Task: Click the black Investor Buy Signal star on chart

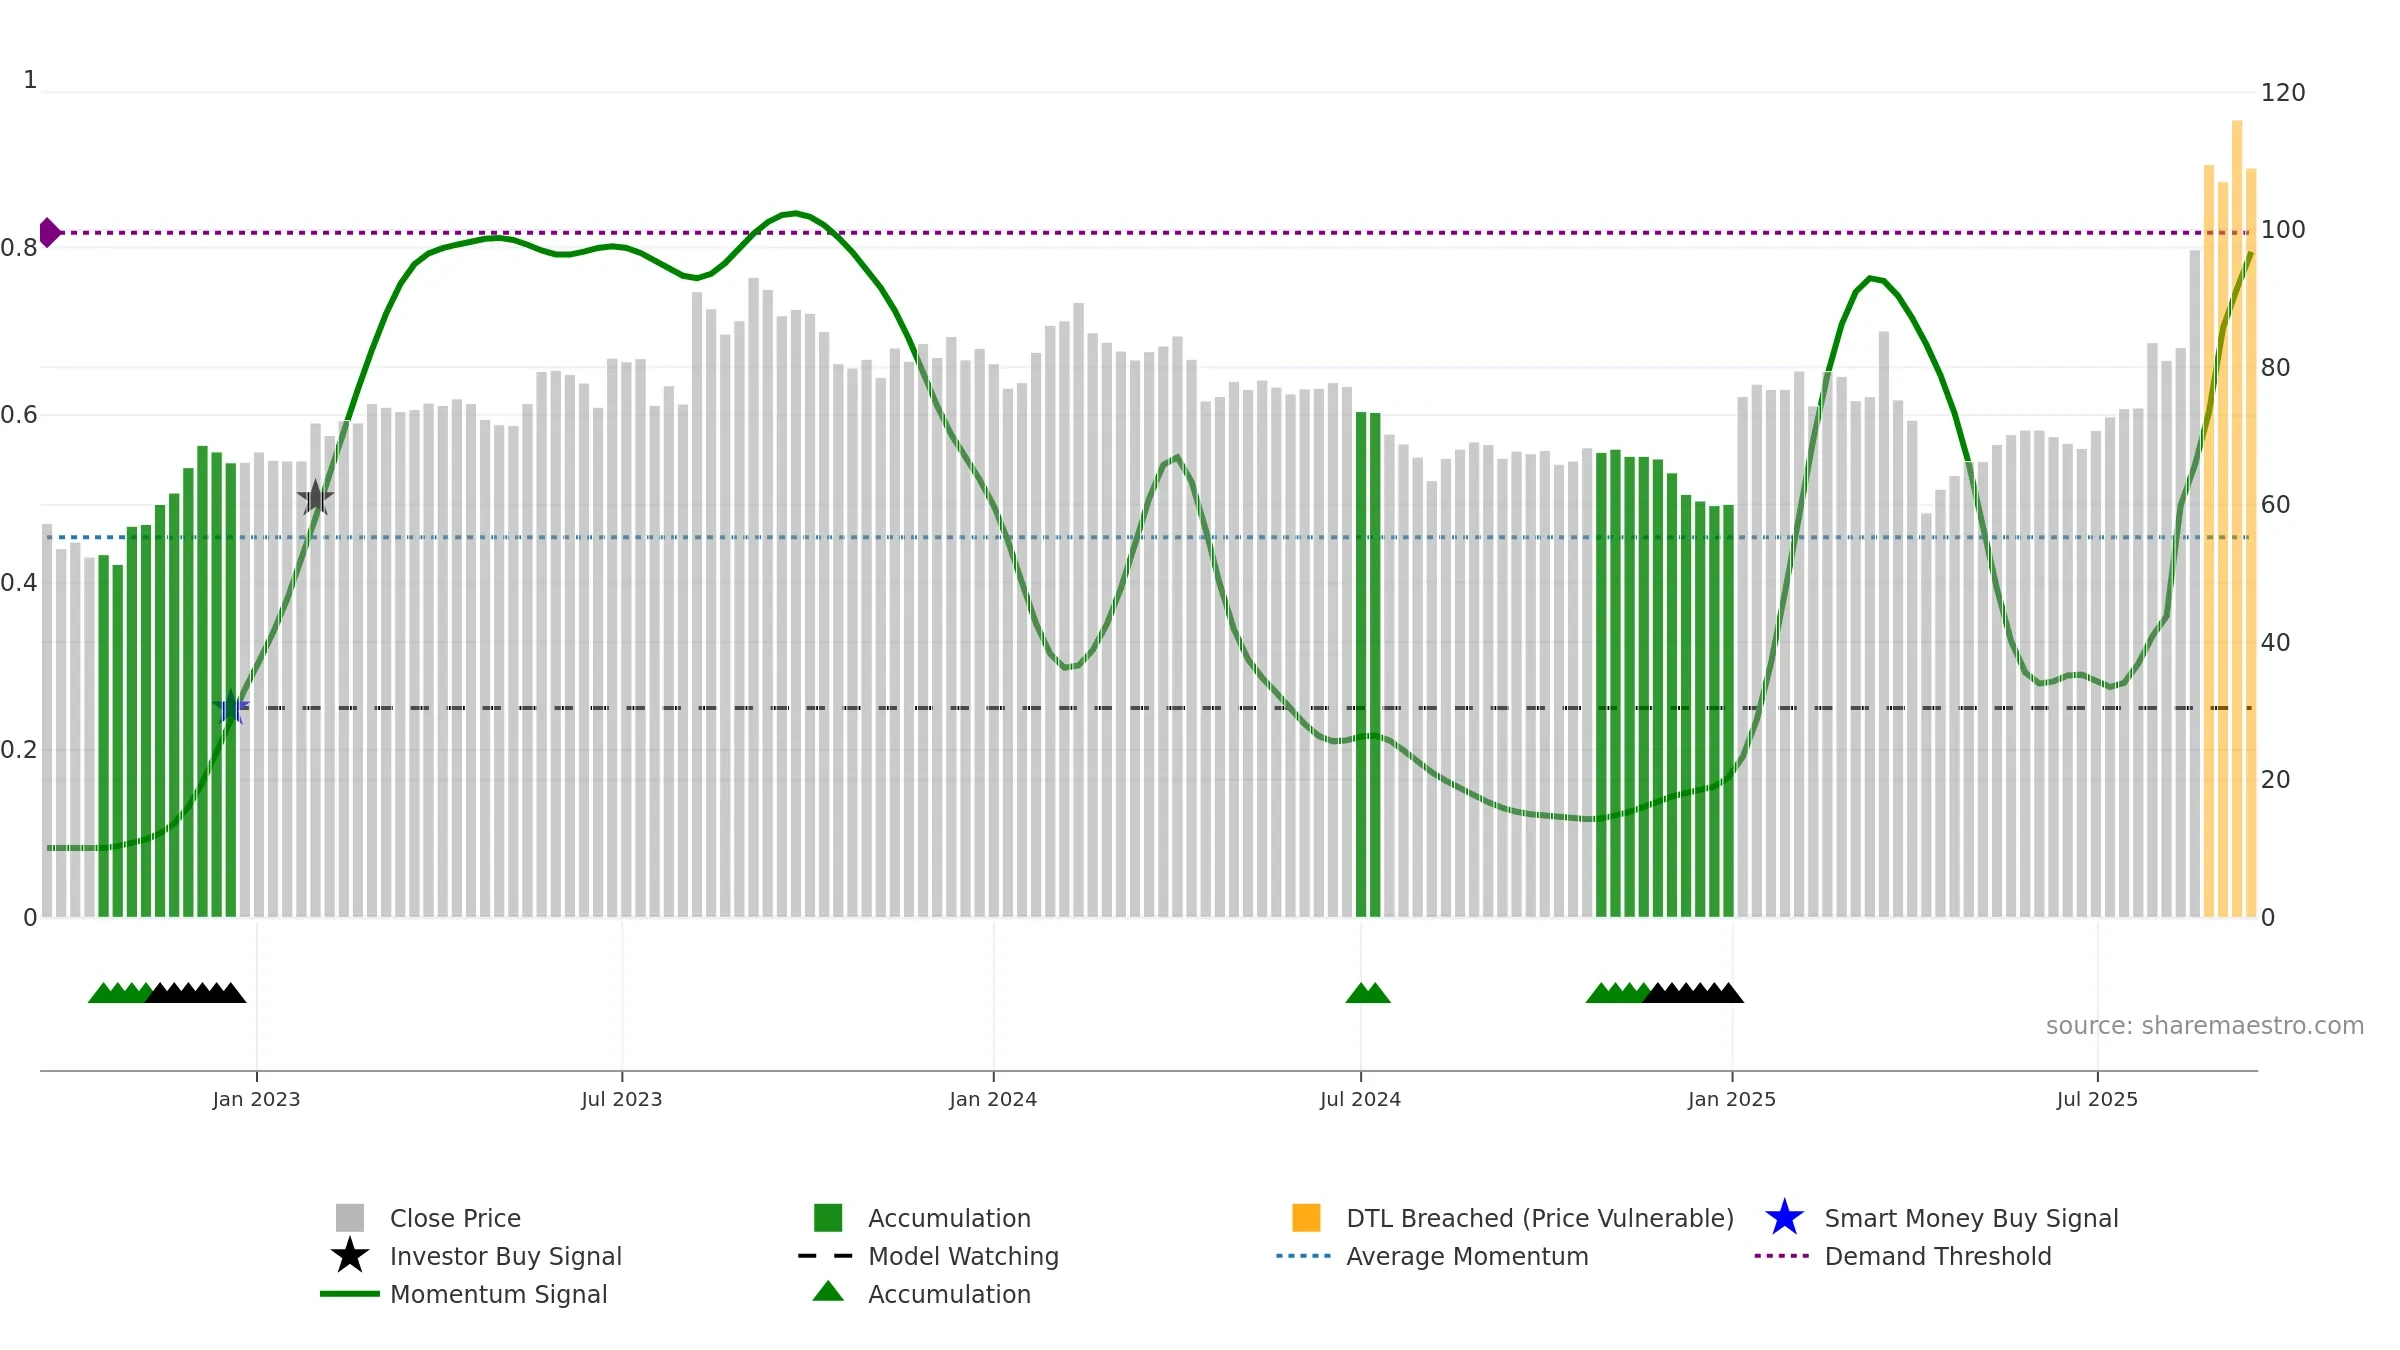Action: click(x=315, y=497)
